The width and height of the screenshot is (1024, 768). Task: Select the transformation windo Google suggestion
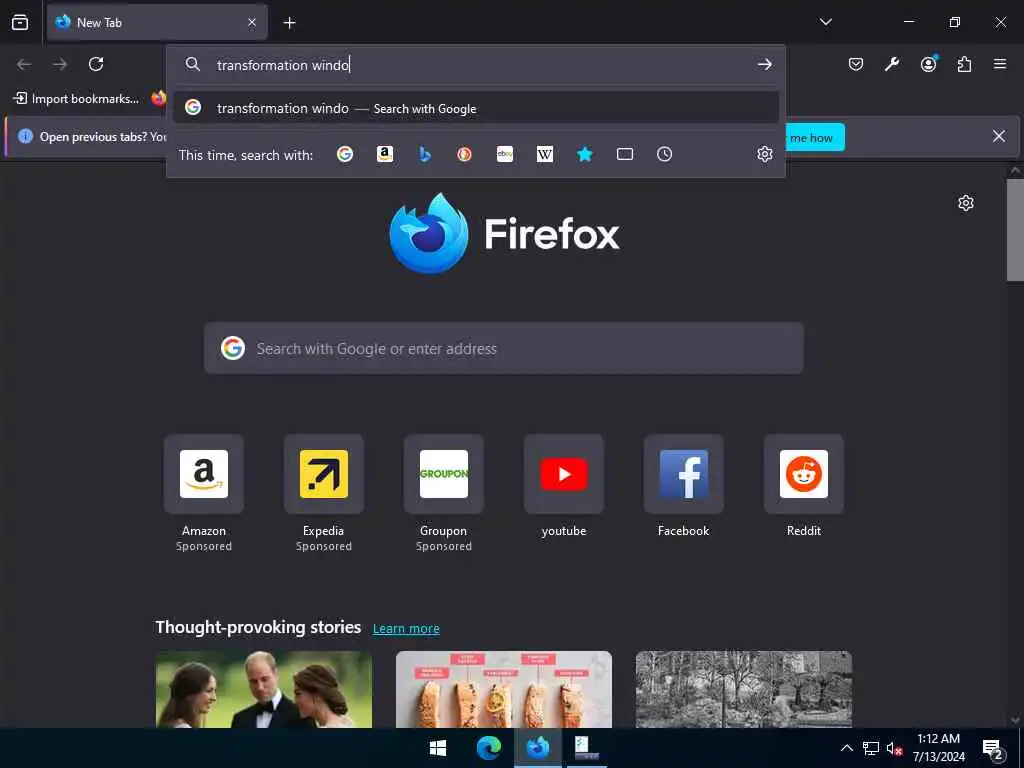[476, 108]
